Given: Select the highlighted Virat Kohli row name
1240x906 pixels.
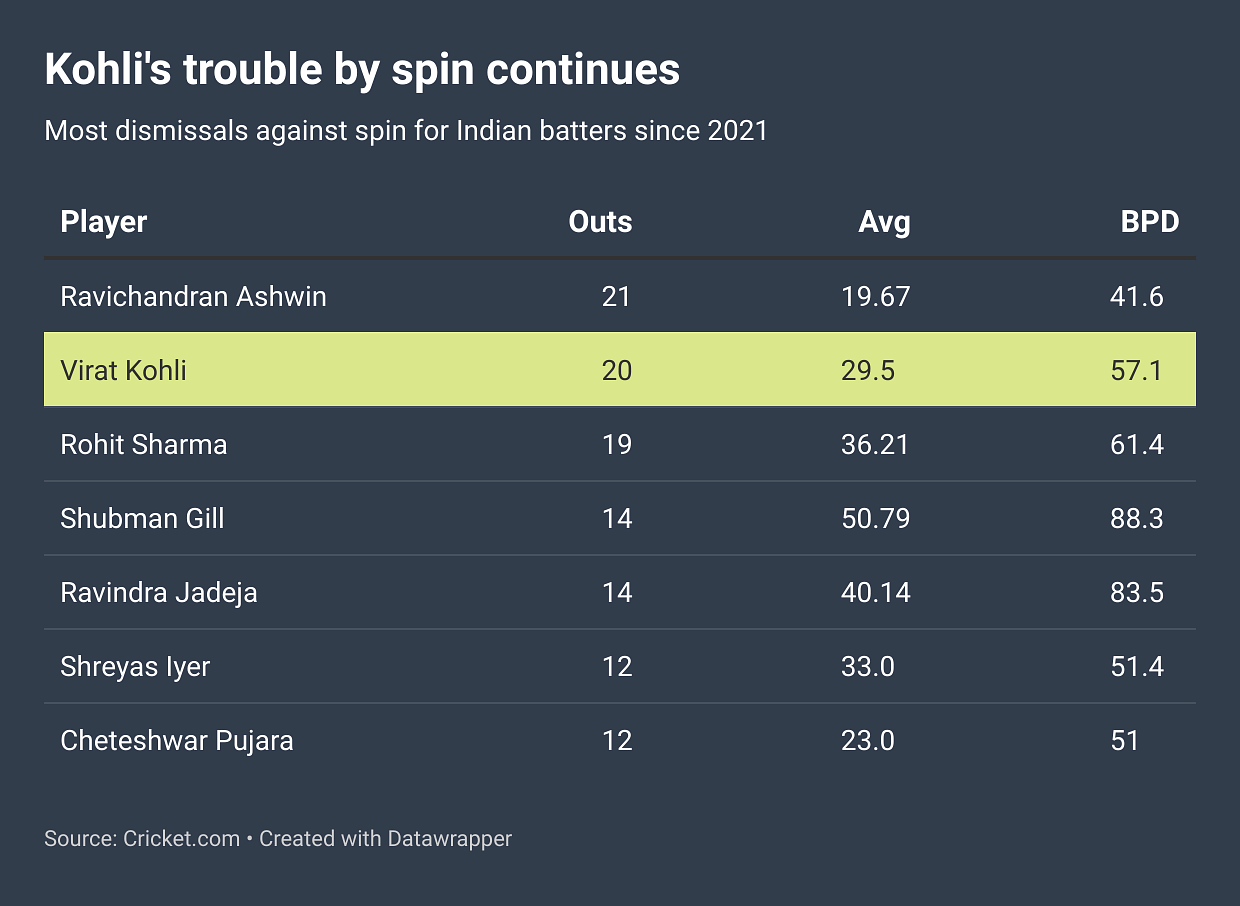Looking at the screenshot, I should point(124,370).
